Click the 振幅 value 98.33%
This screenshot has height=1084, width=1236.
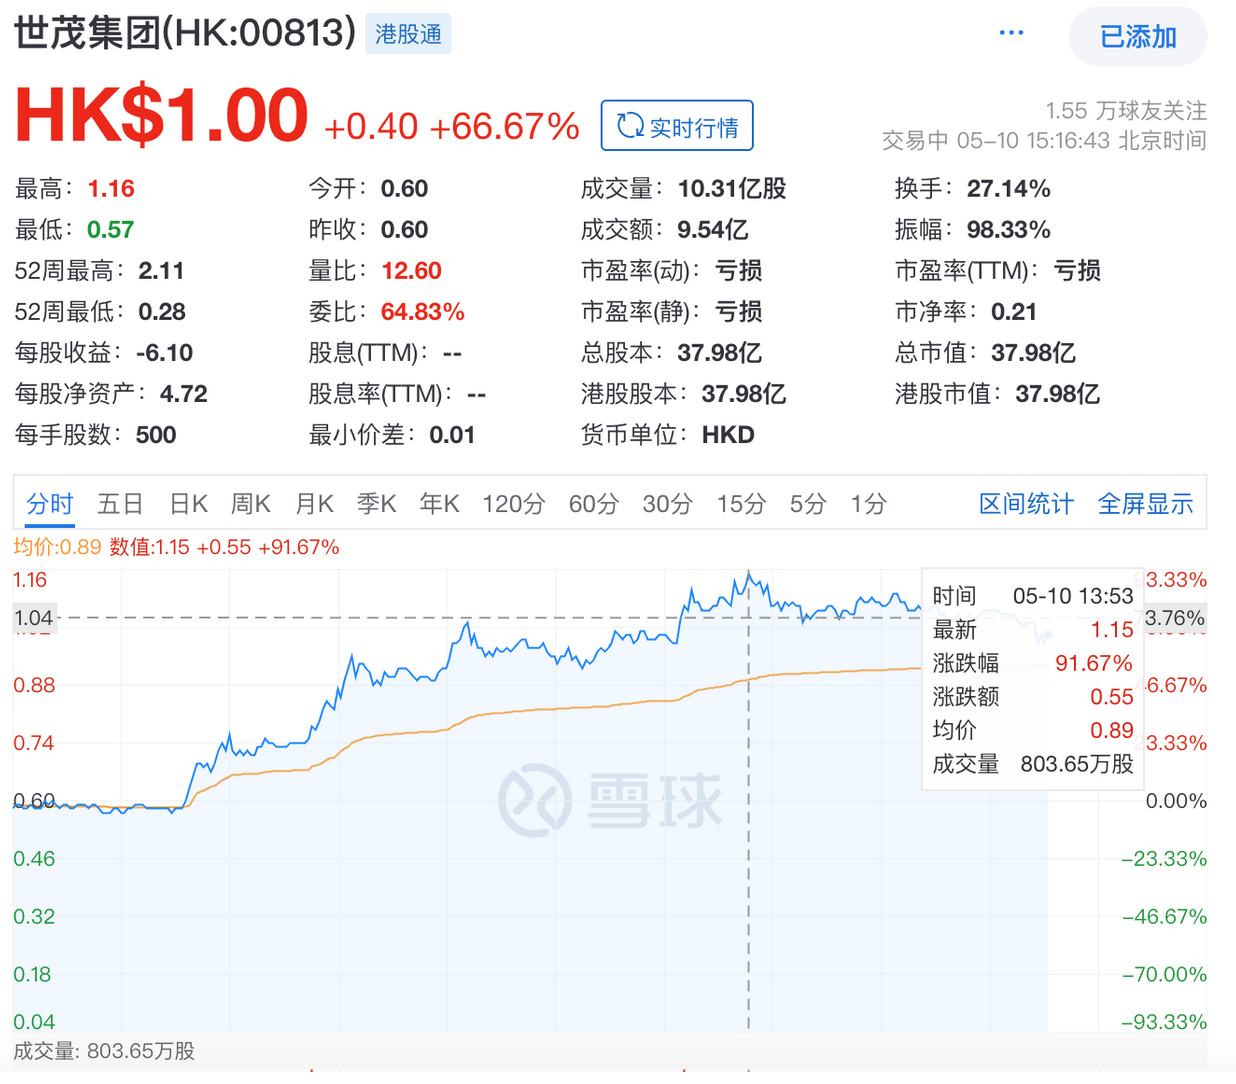pyautogui.click(x=1009, y=230)
